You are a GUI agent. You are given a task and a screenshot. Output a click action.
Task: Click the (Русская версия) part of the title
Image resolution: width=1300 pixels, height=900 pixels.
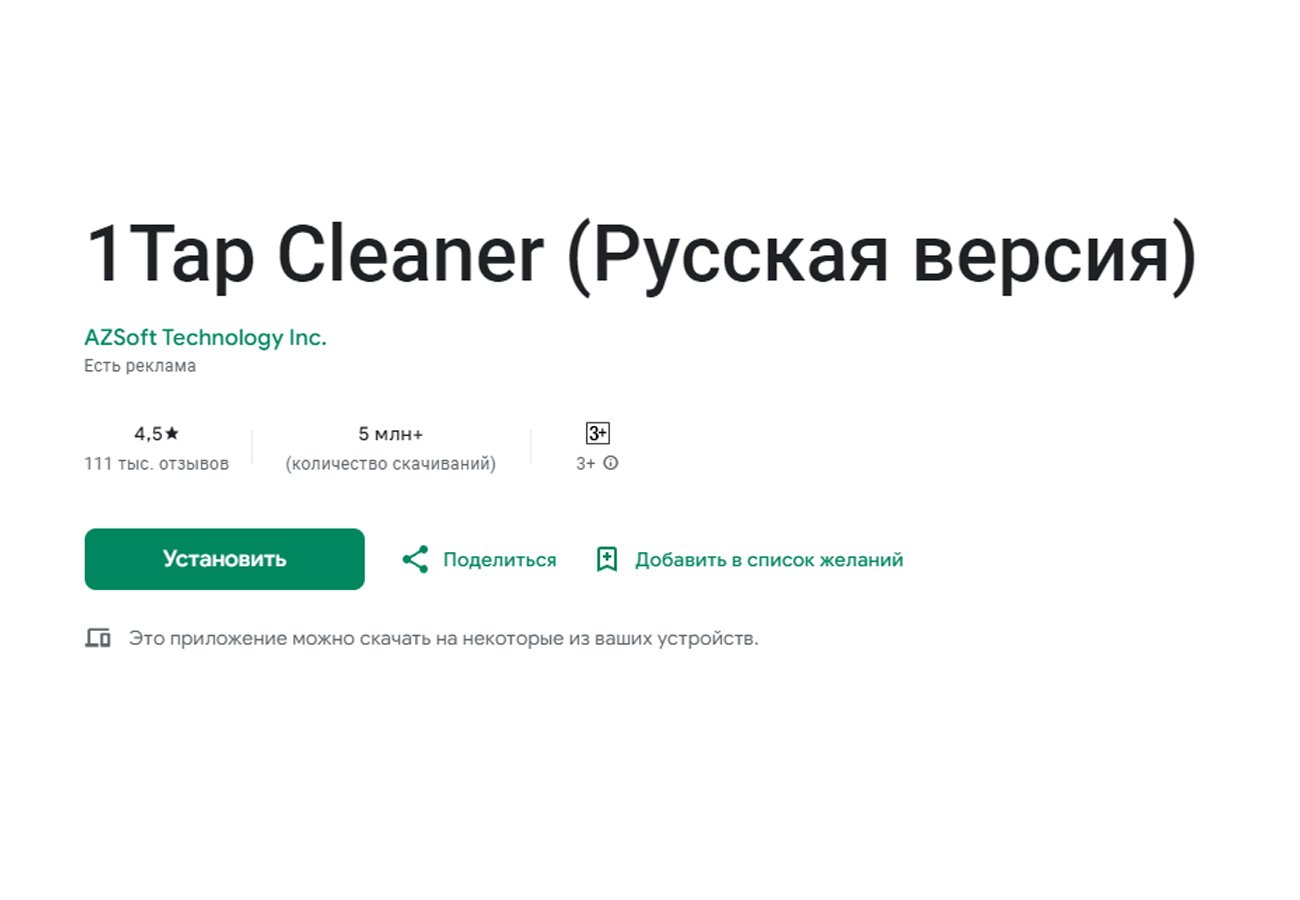(882, 256)
